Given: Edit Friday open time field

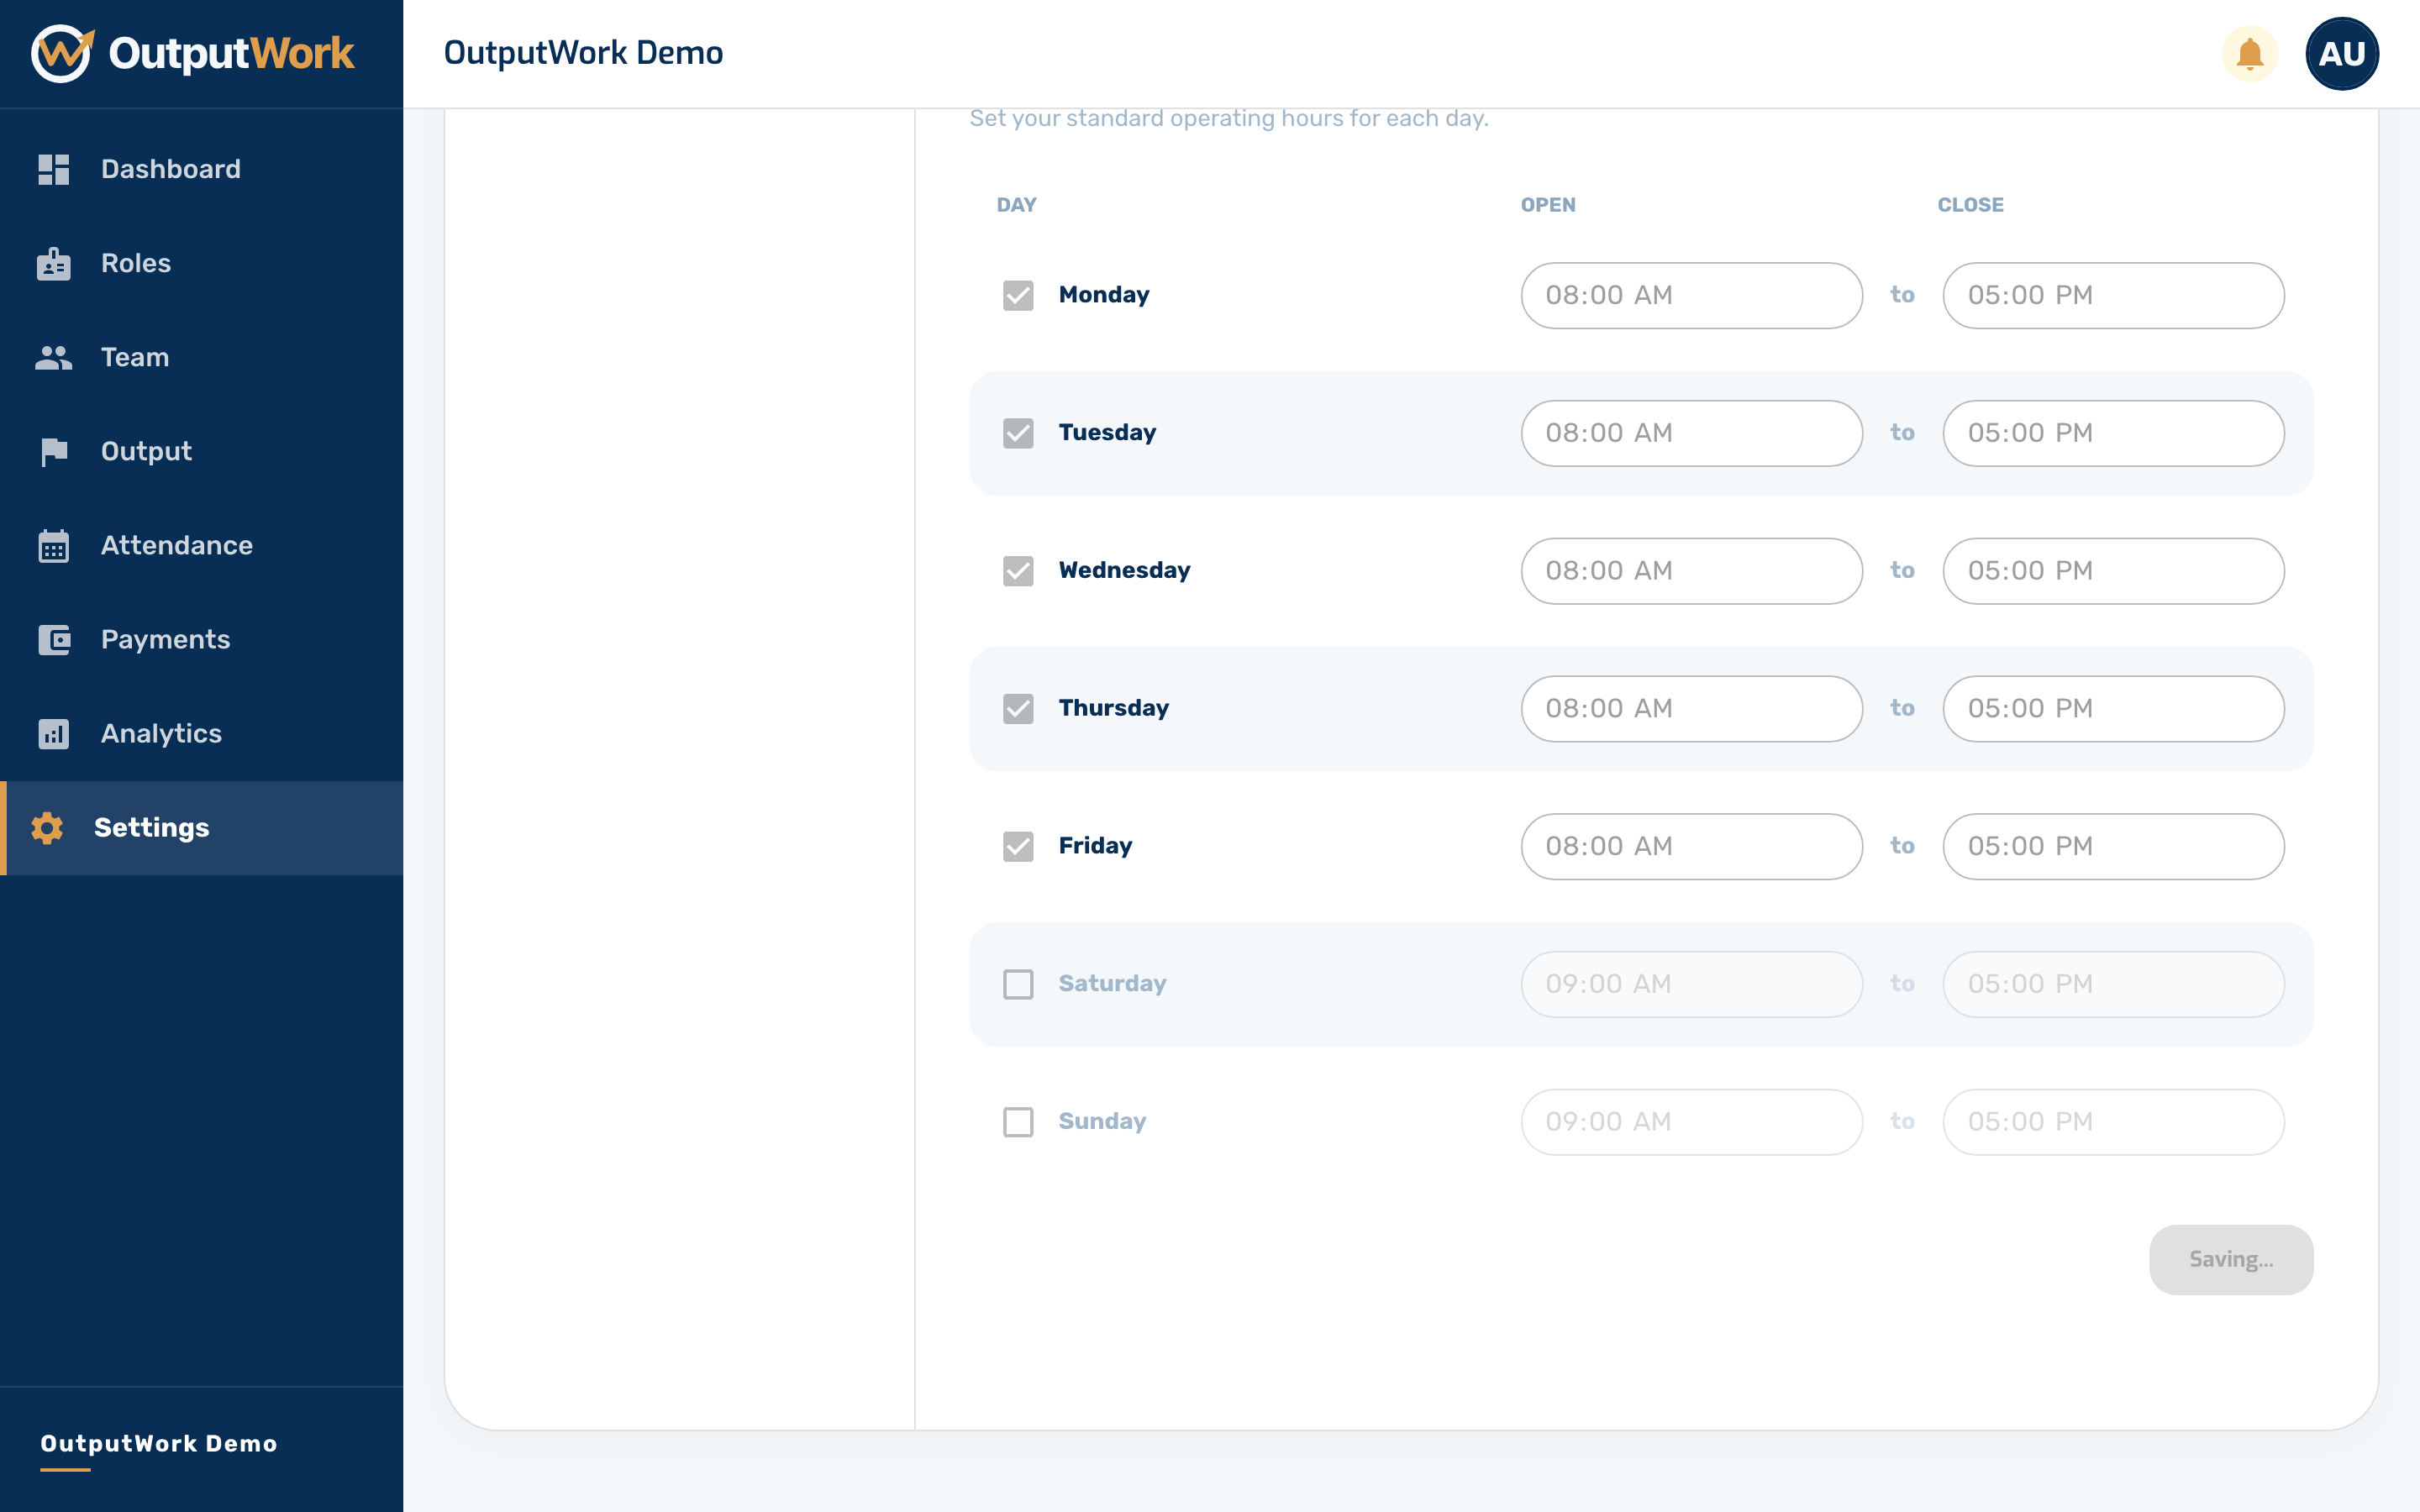Looking at the screenshot, I should 1691,846.
